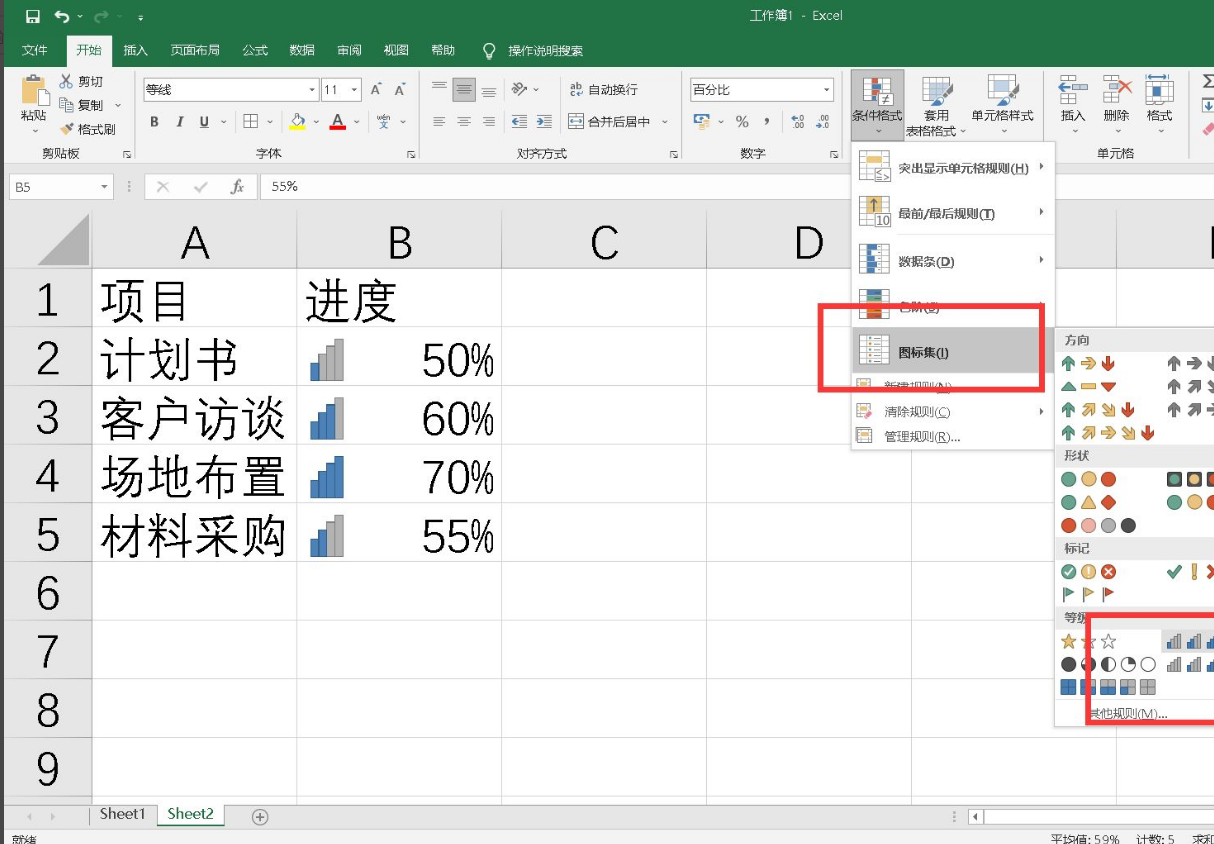Open the font name dropdown
The image size is (1214, 844).
tap(311, 90)
